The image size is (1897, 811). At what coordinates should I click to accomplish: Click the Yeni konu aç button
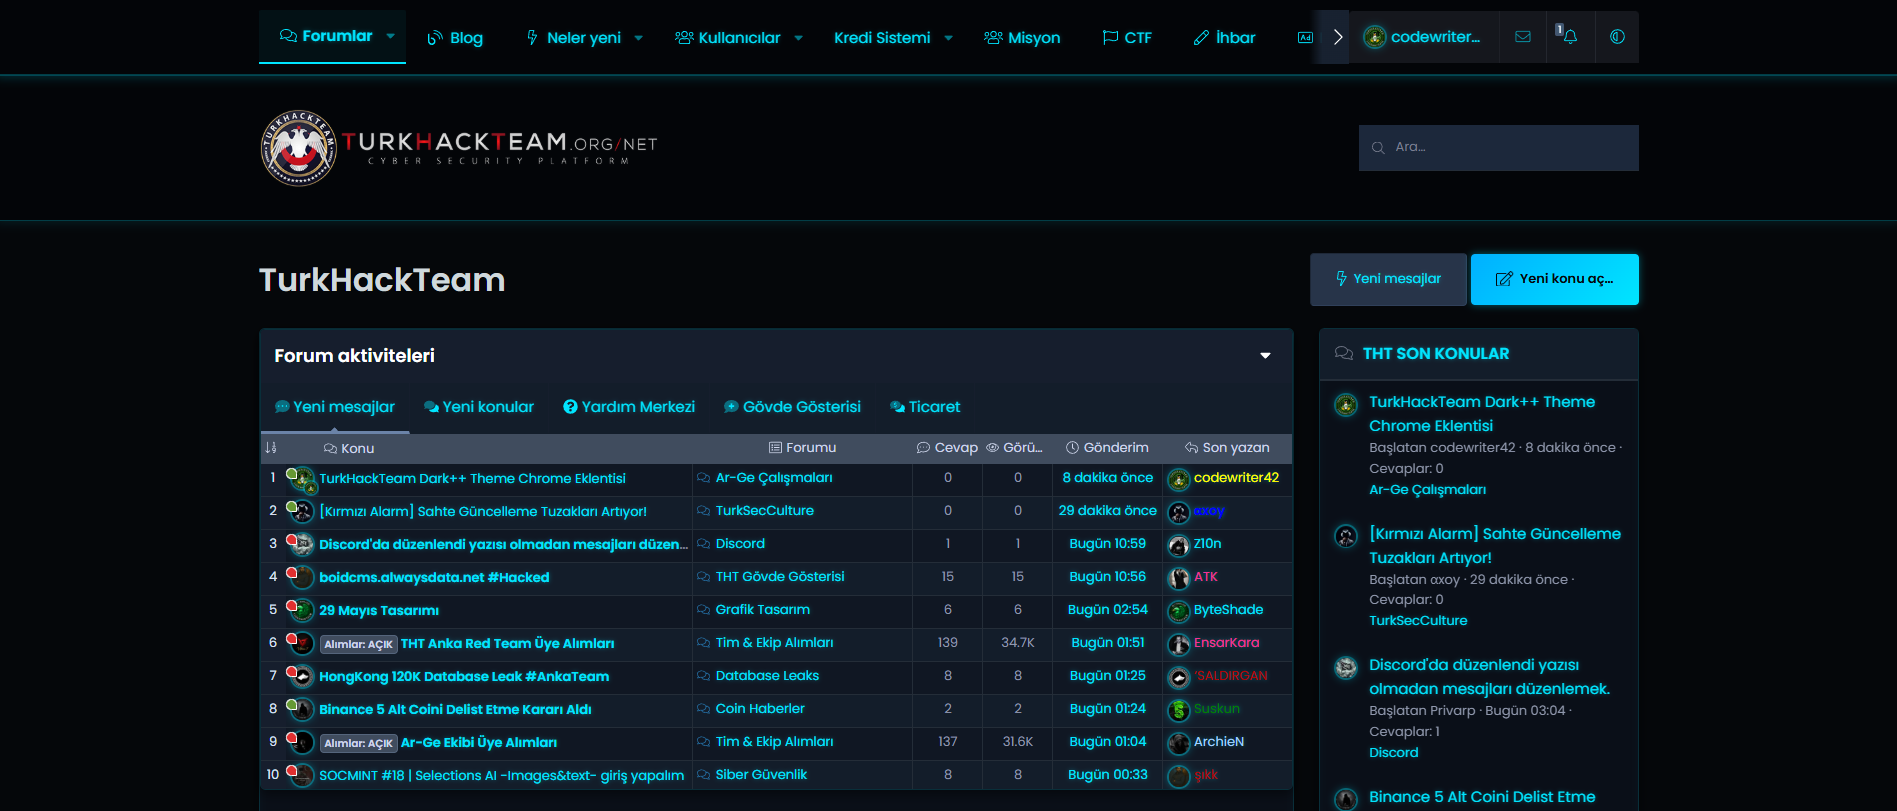(1554, 279)
